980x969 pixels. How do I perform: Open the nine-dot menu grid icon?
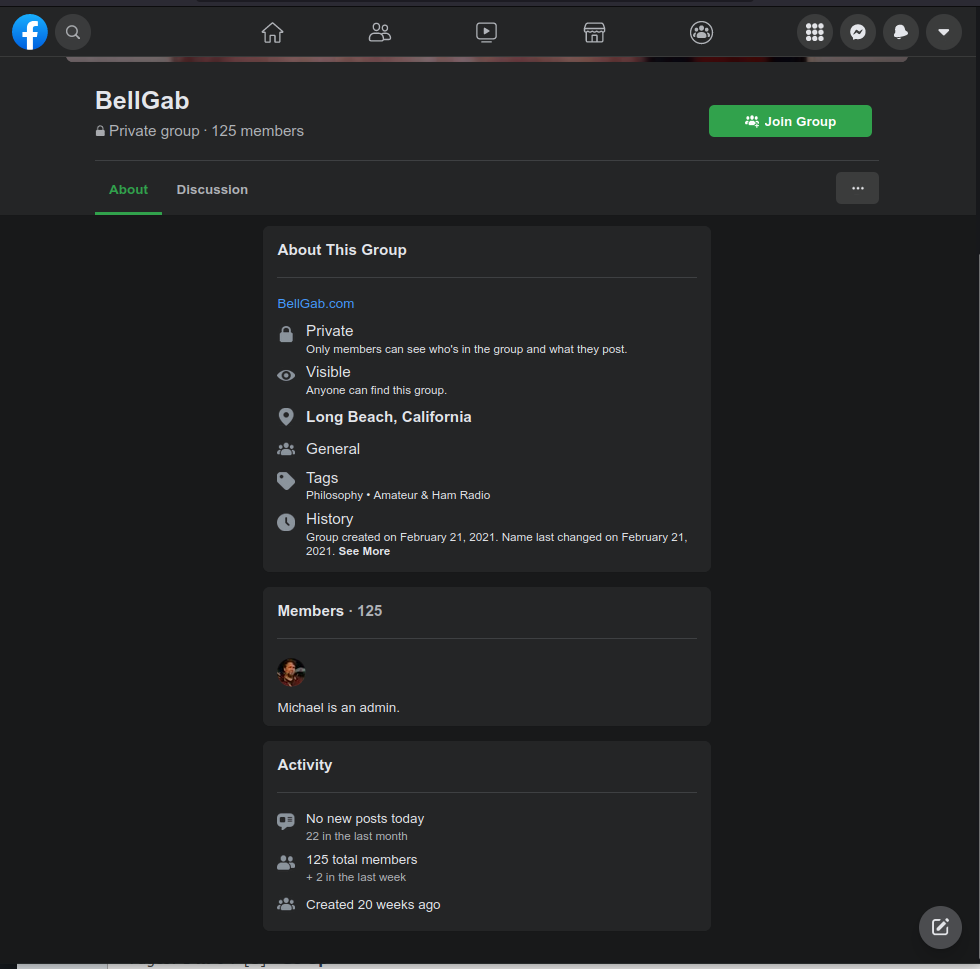pyautogui.click(x=814, y=32)
